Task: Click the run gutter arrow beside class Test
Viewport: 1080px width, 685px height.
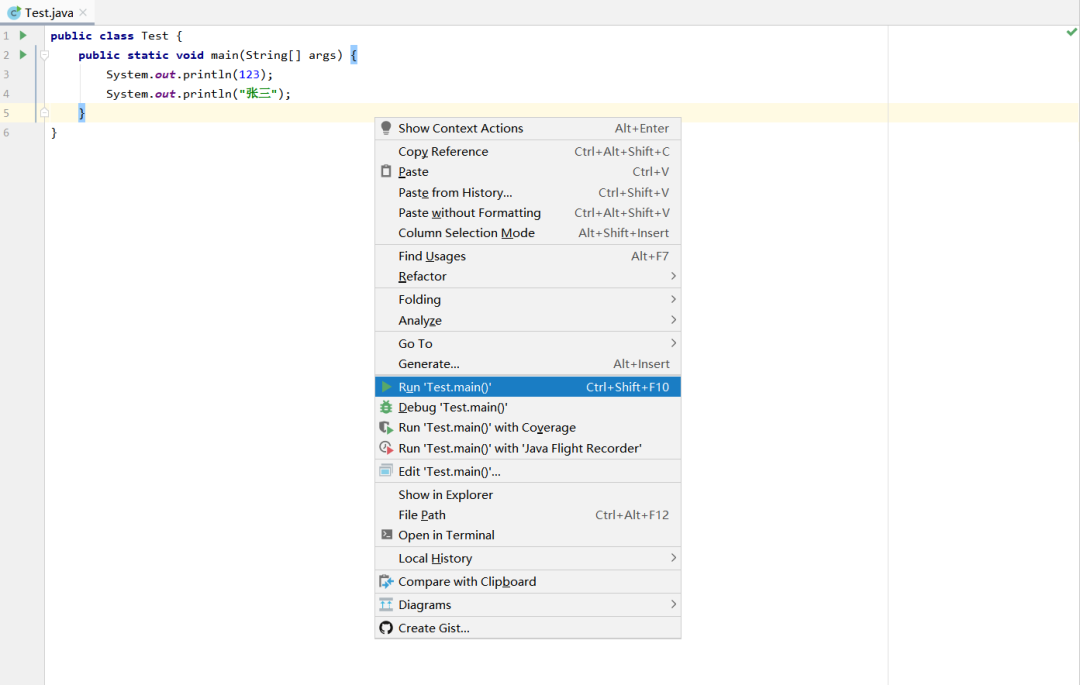Action: coord(23,35)
